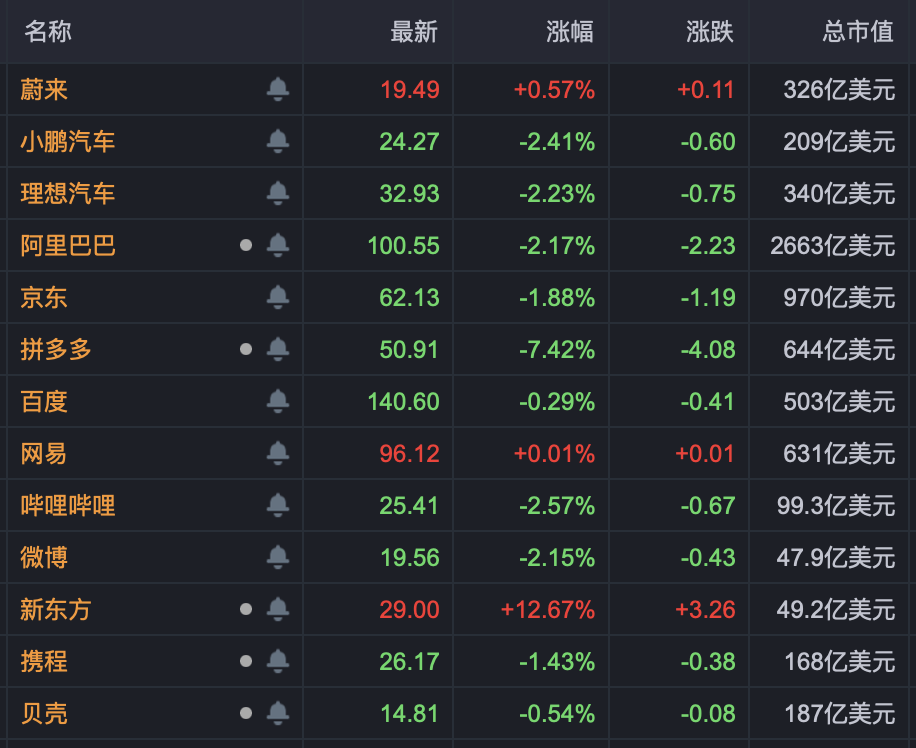Click the 涨跌 column header

click(710, 32)
